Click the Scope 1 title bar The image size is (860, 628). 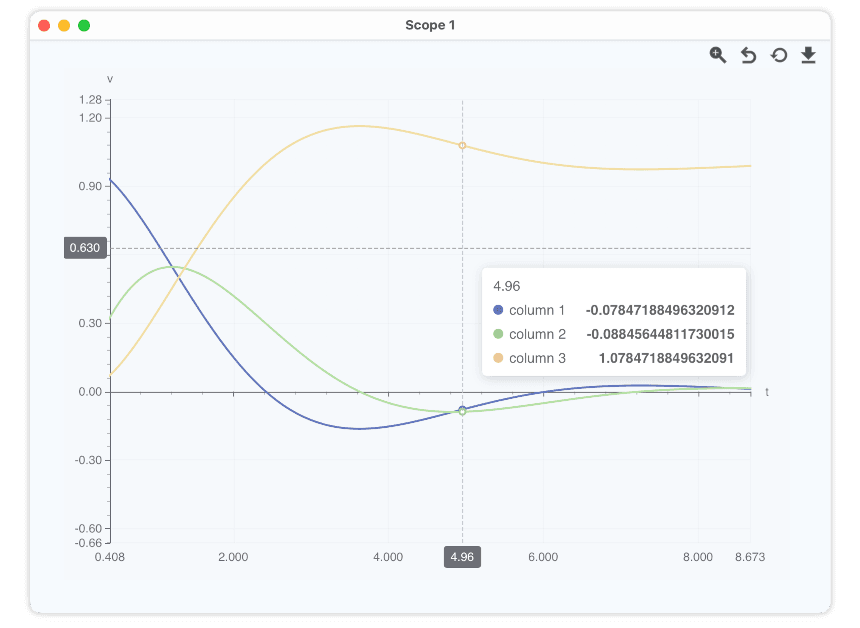pyautogui.click(x=430, y=25)
